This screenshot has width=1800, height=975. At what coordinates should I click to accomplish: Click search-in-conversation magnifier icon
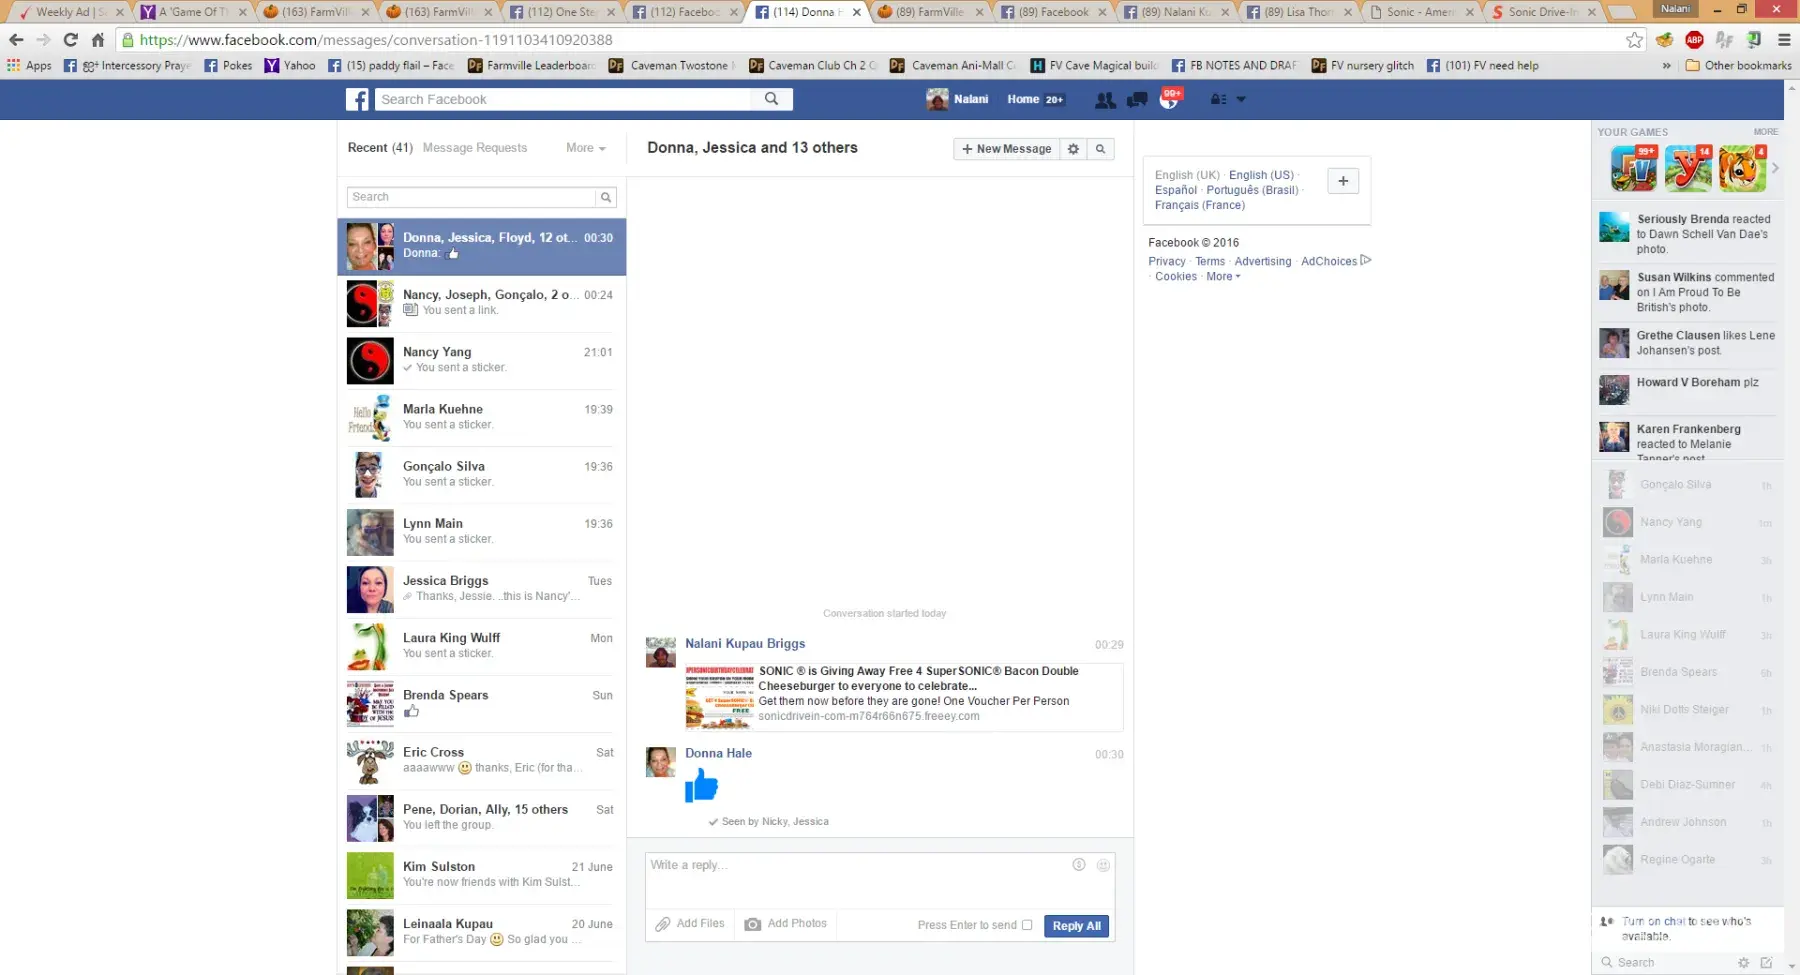click(x=1100, y=149)
